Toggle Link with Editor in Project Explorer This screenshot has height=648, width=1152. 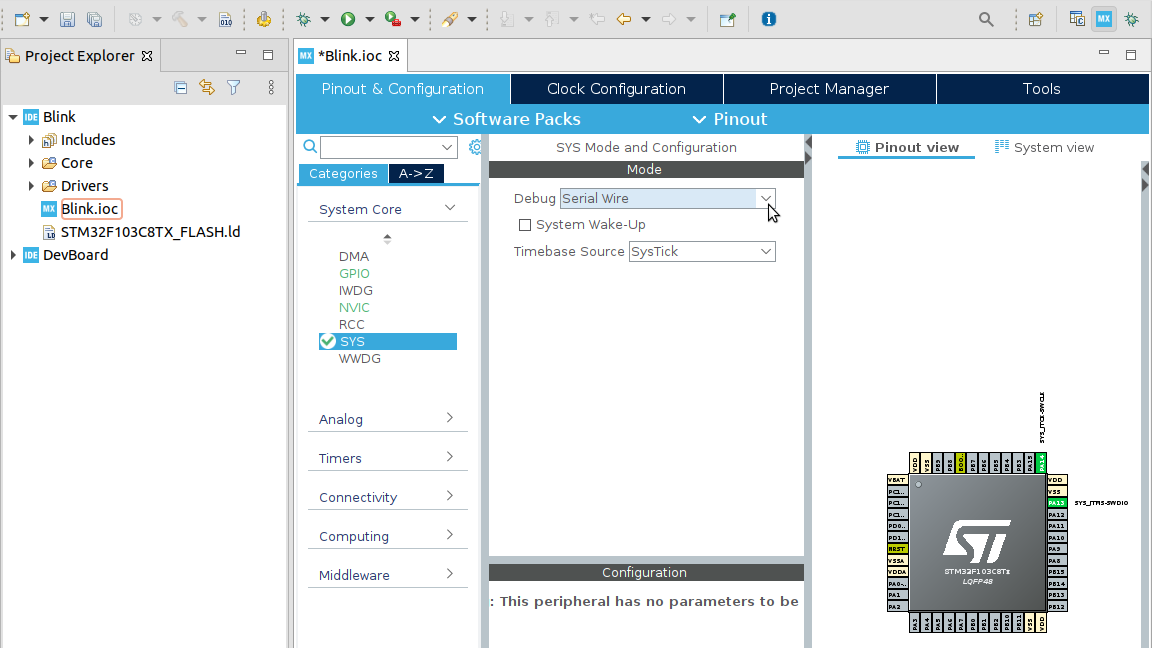(x=207, y=88)
